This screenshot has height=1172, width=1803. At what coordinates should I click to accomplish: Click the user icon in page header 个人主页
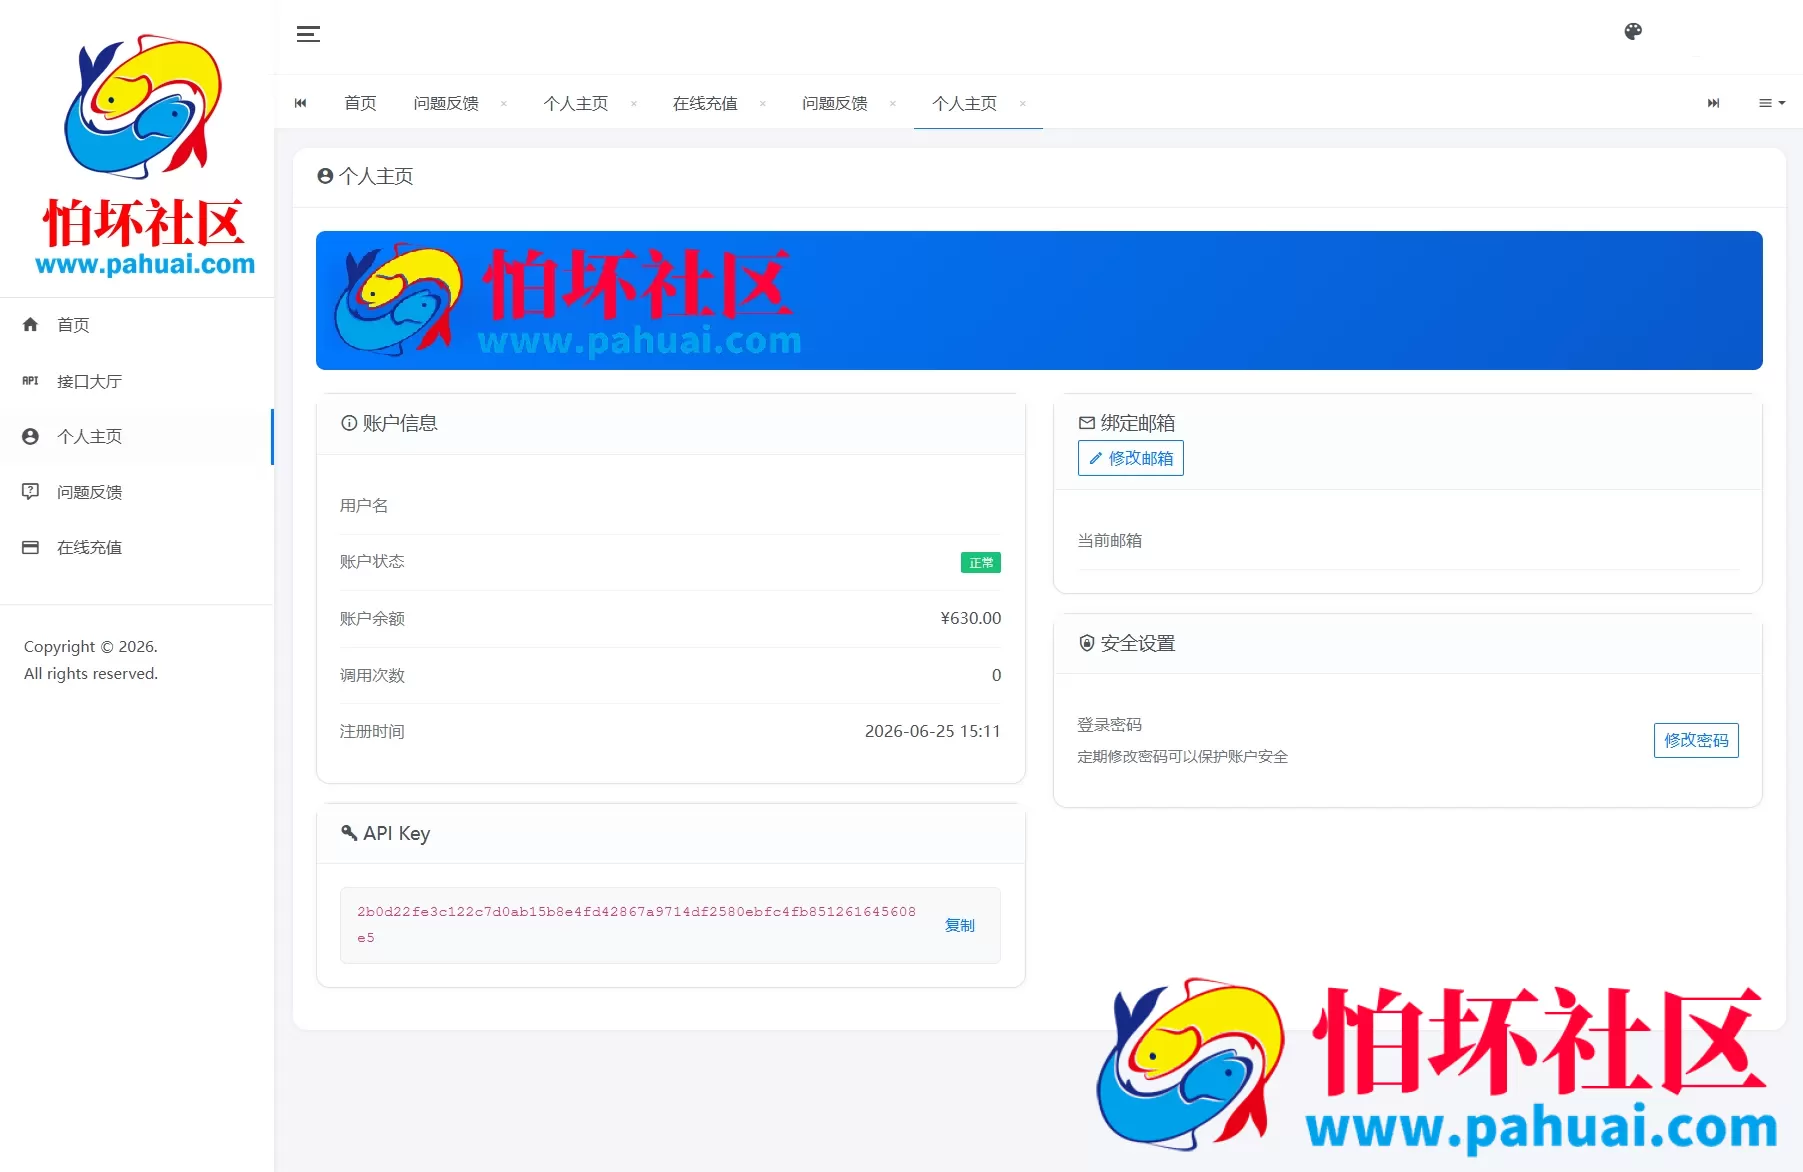[325, 176]
